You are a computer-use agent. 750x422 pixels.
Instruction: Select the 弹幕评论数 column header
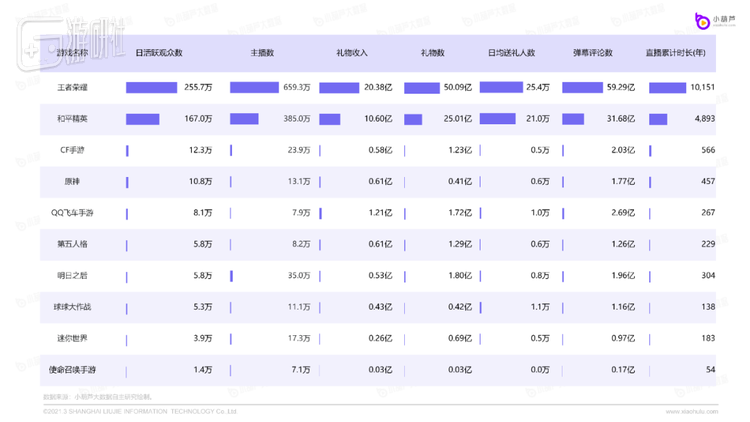(593, 53)
